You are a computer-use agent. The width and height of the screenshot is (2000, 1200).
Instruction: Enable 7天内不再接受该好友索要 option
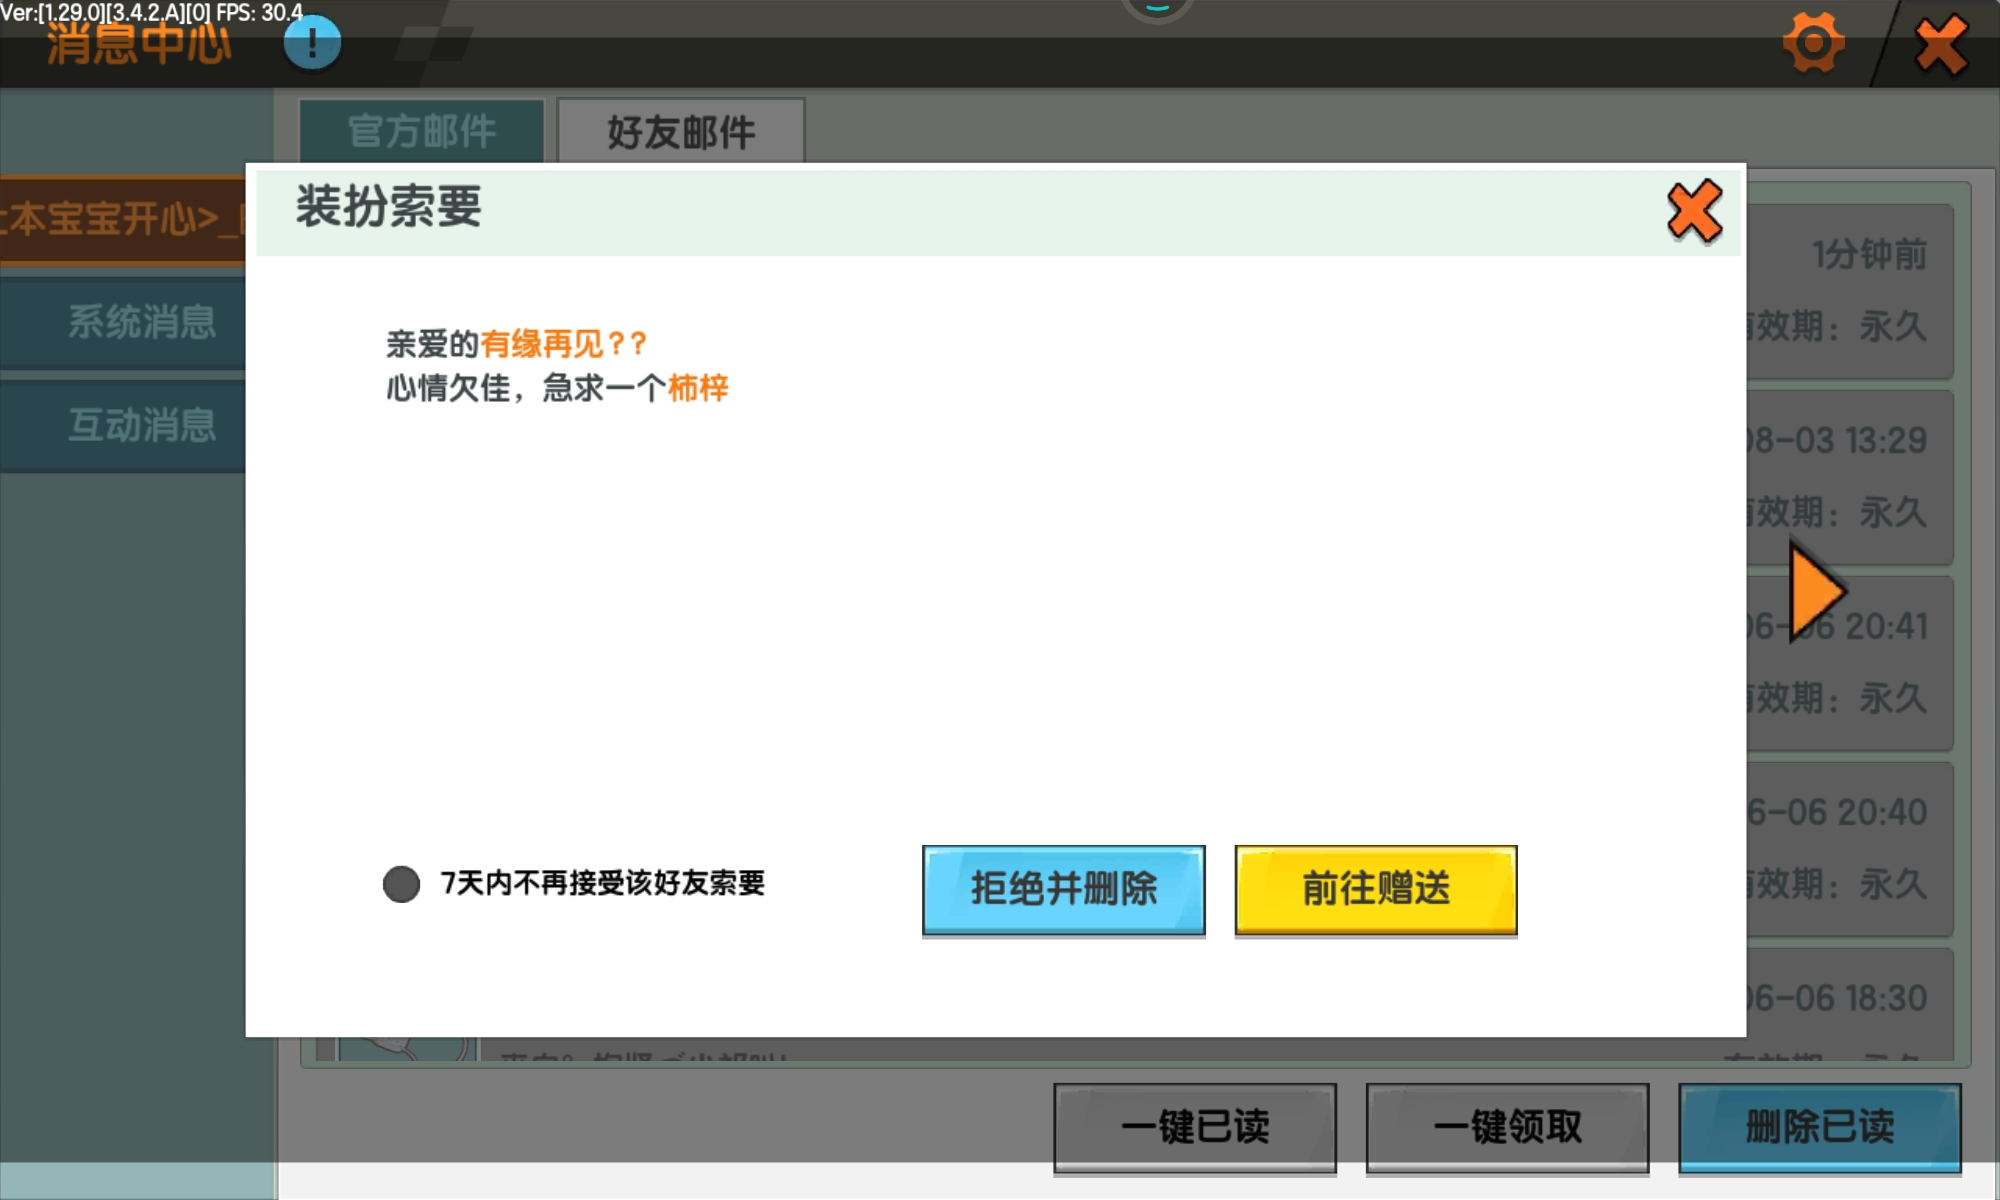tap(401, 884)
